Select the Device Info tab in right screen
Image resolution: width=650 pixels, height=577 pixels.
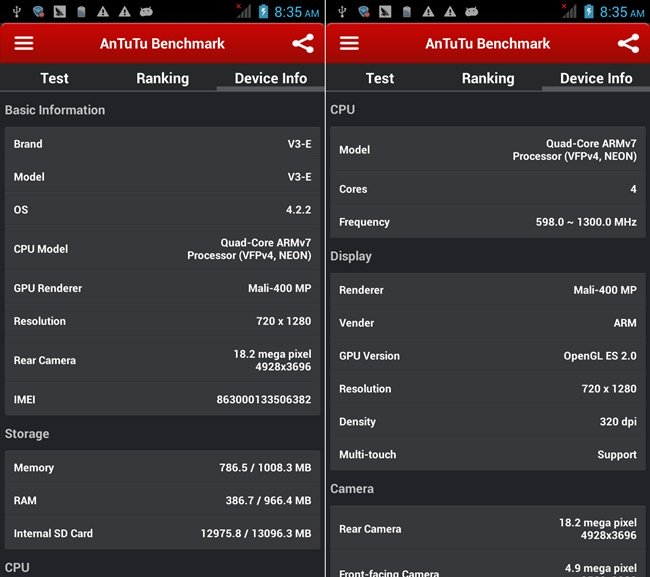(x=596, y=78)
